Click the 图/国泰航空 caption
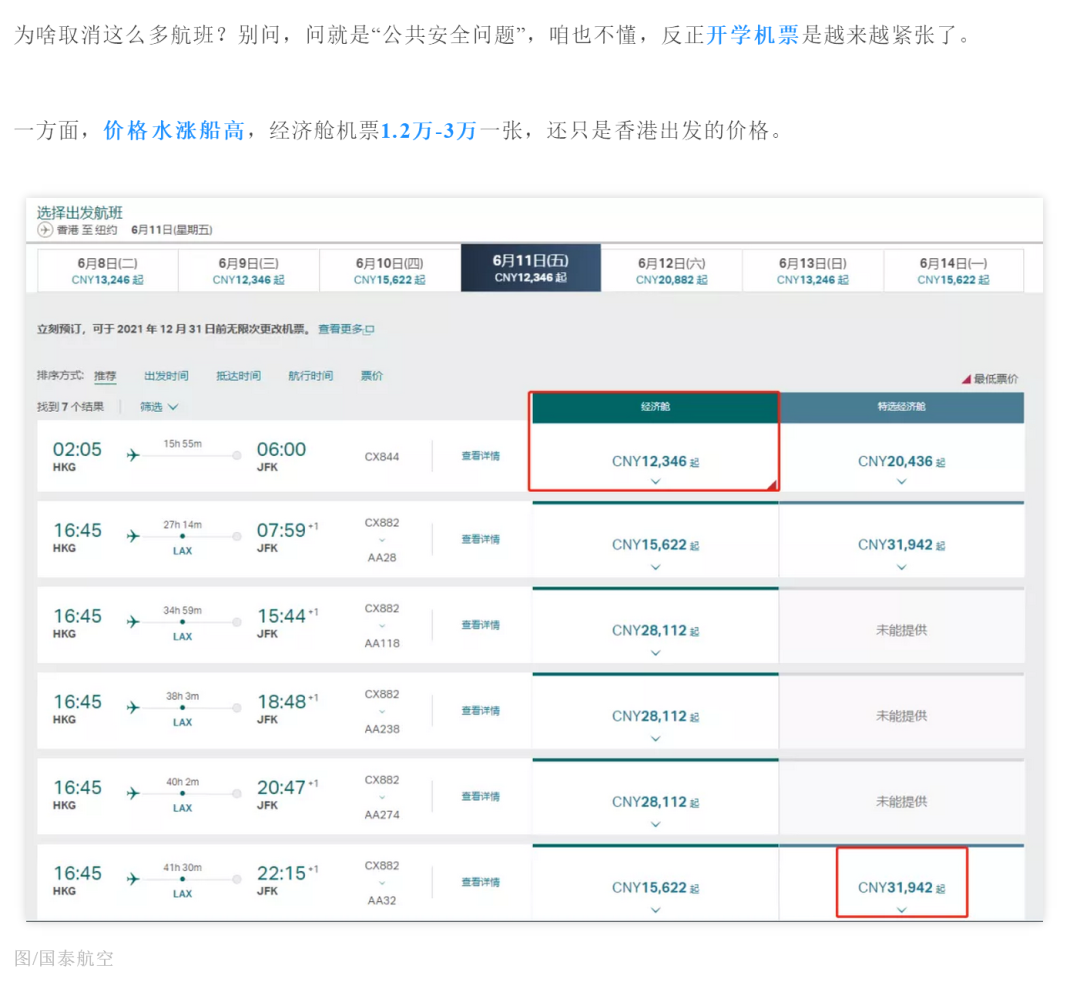 63,958
